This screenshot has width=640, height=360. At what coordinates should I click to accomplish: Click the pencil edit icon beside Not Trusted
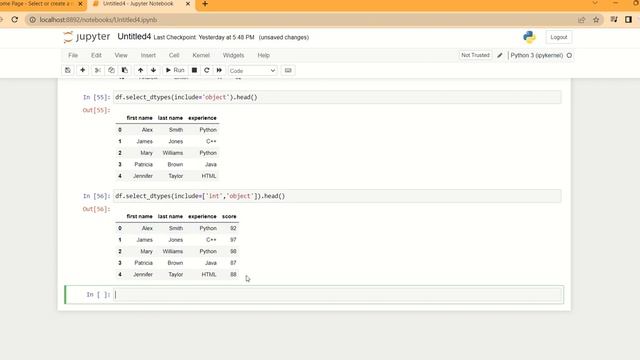(x=500, y=55)
